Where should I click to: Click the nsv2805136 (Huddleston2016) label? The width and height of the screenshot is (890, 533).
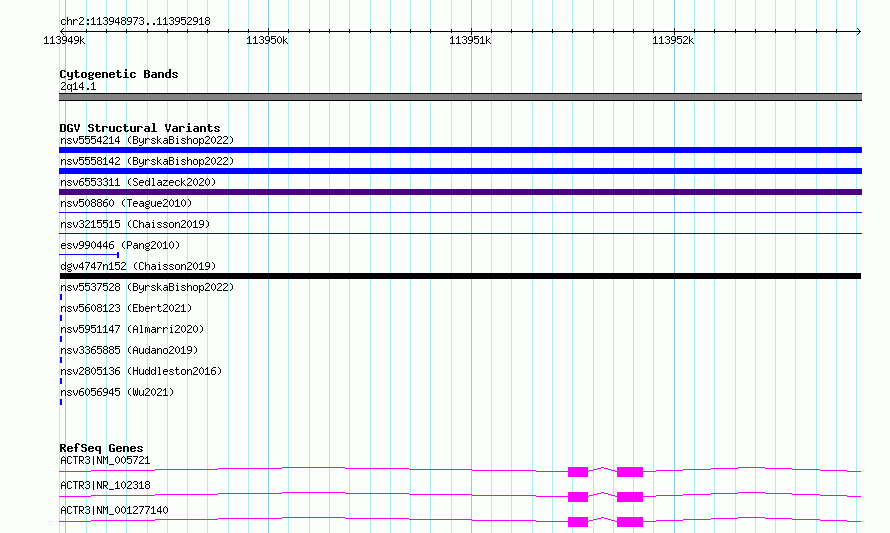click(x=141, y=371)
